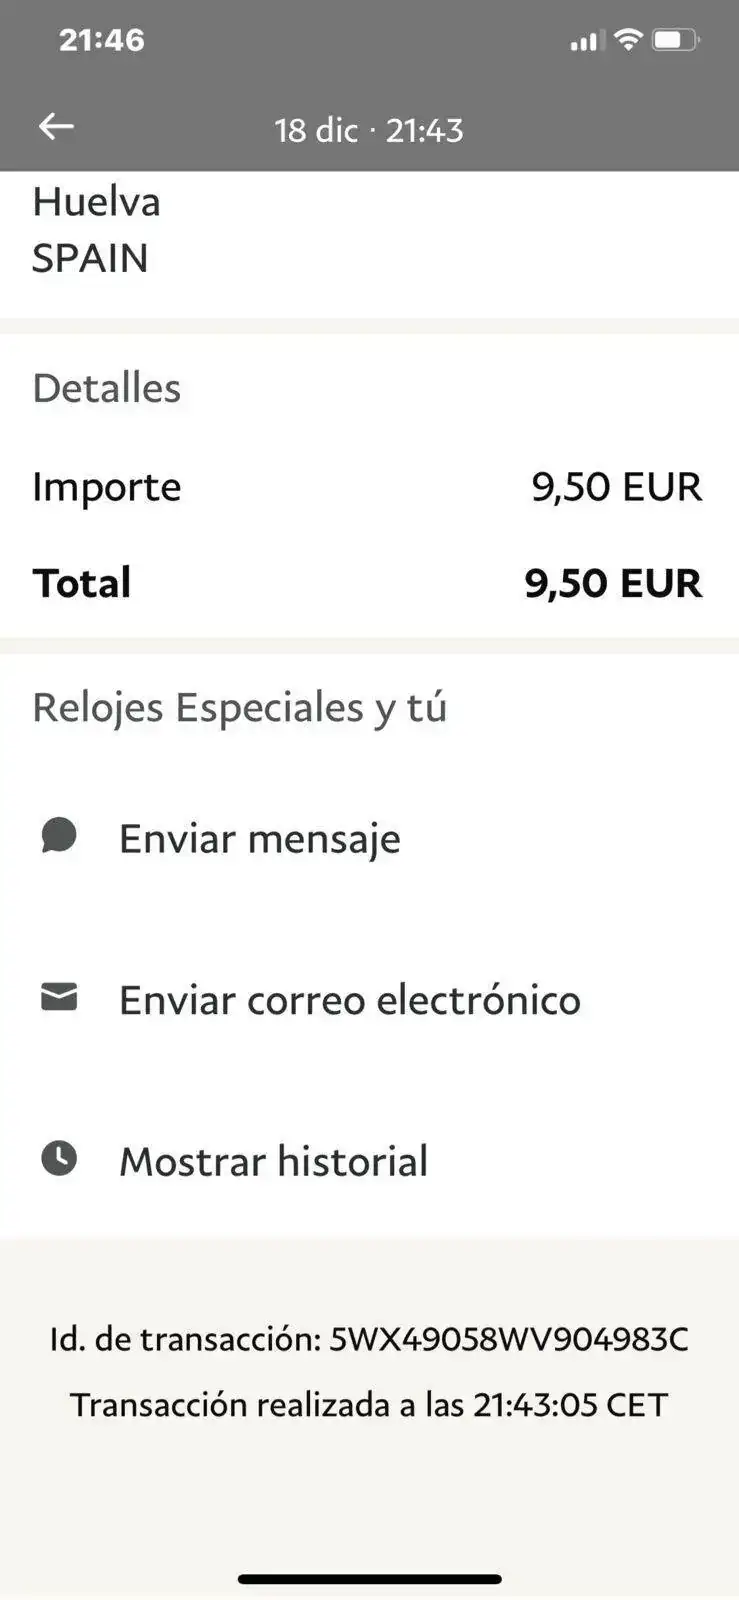Open Mostrar historial entry
The height and width of the screenshot is (1600, 739).
369,1161
